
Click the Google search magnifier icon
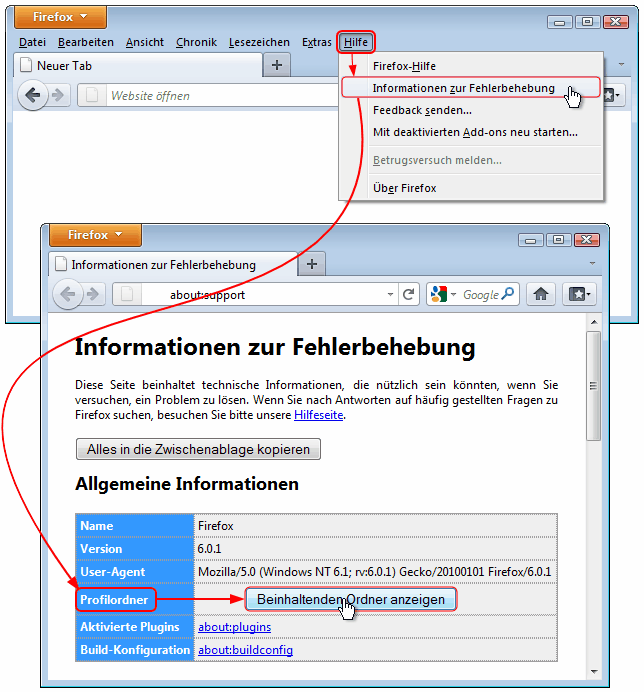[x=509, y=294]
